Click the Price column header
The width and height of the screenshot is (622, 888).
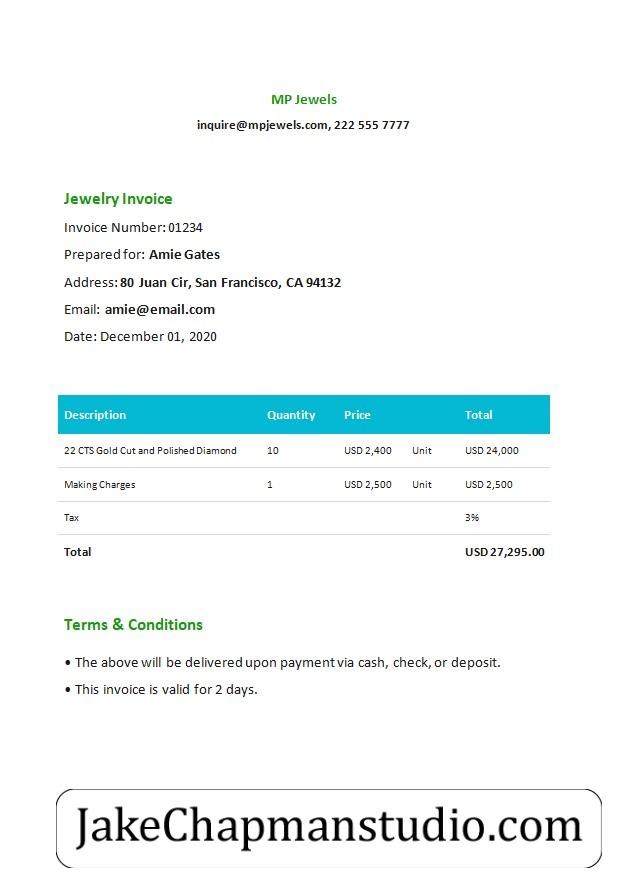coord(357,415)
